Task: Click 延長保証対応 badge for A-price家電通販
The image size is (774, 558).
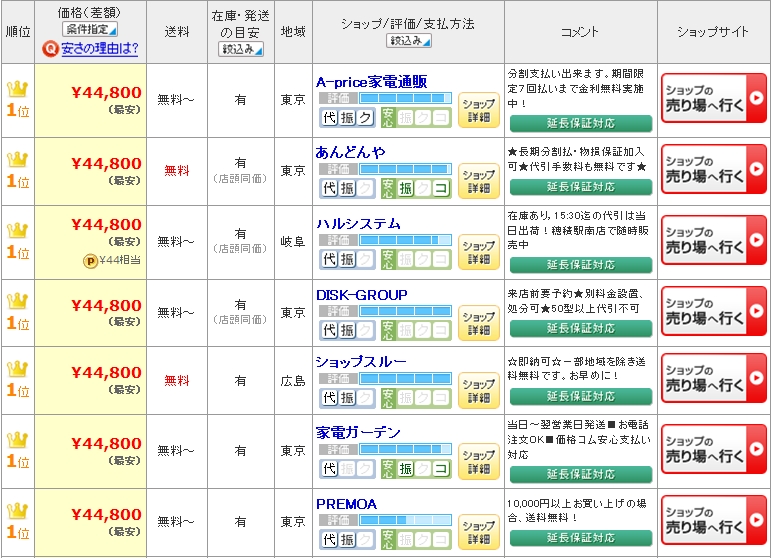Action: 580,123
